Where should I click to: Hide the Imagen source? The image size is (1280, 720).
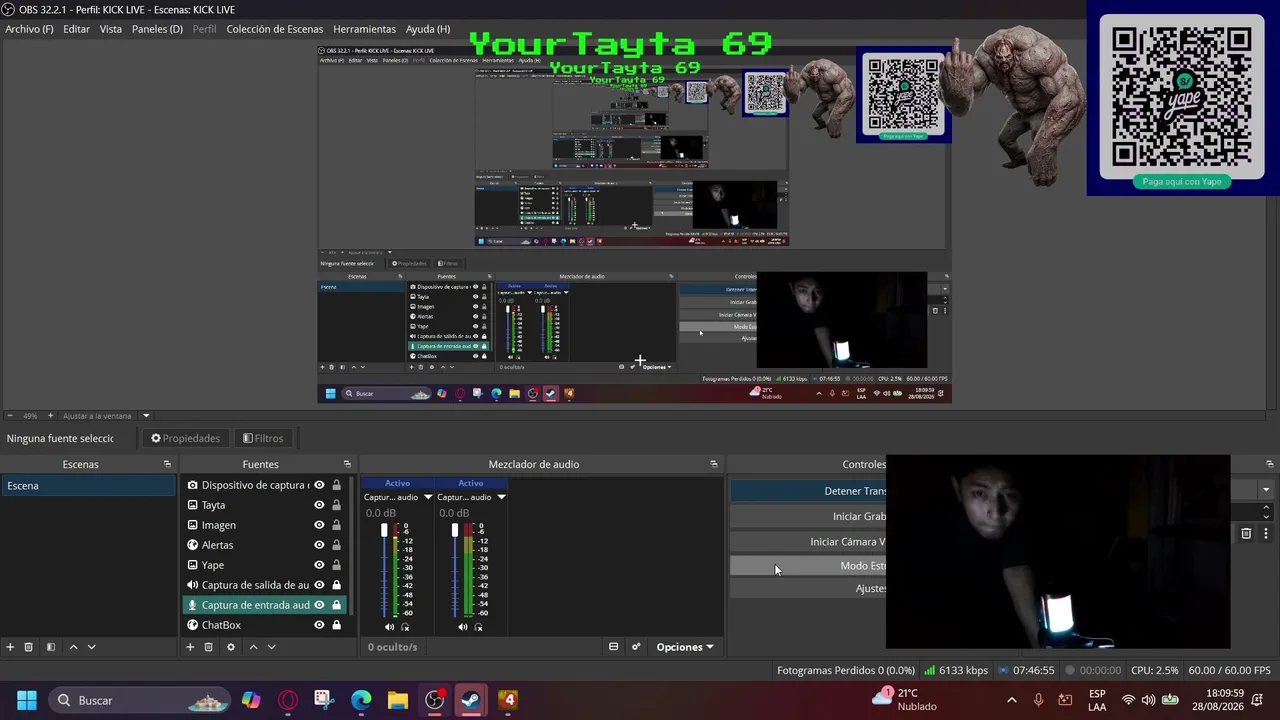[x=319, y=525]
